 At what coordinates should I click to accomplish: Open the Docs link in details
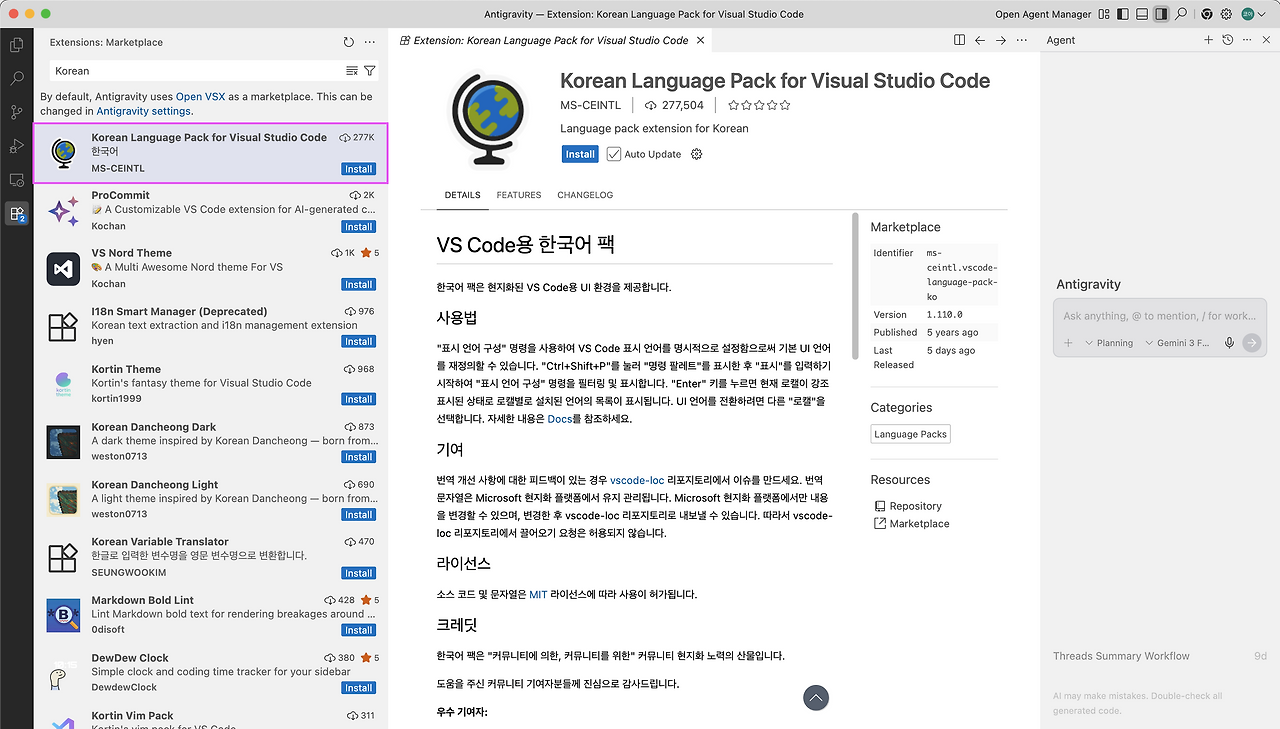tap(560, 419)
